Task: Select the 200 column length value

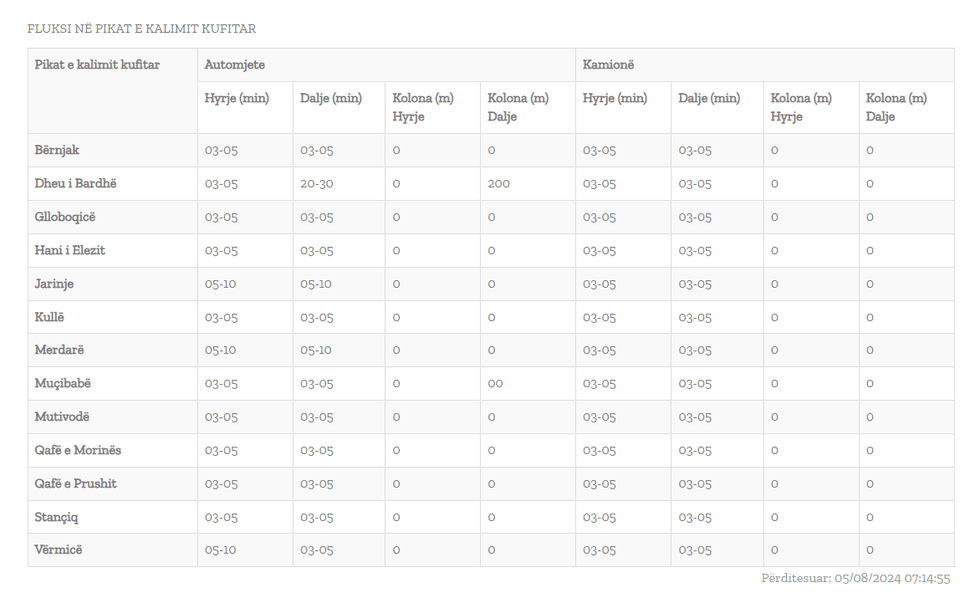Action: pos(499,184)
